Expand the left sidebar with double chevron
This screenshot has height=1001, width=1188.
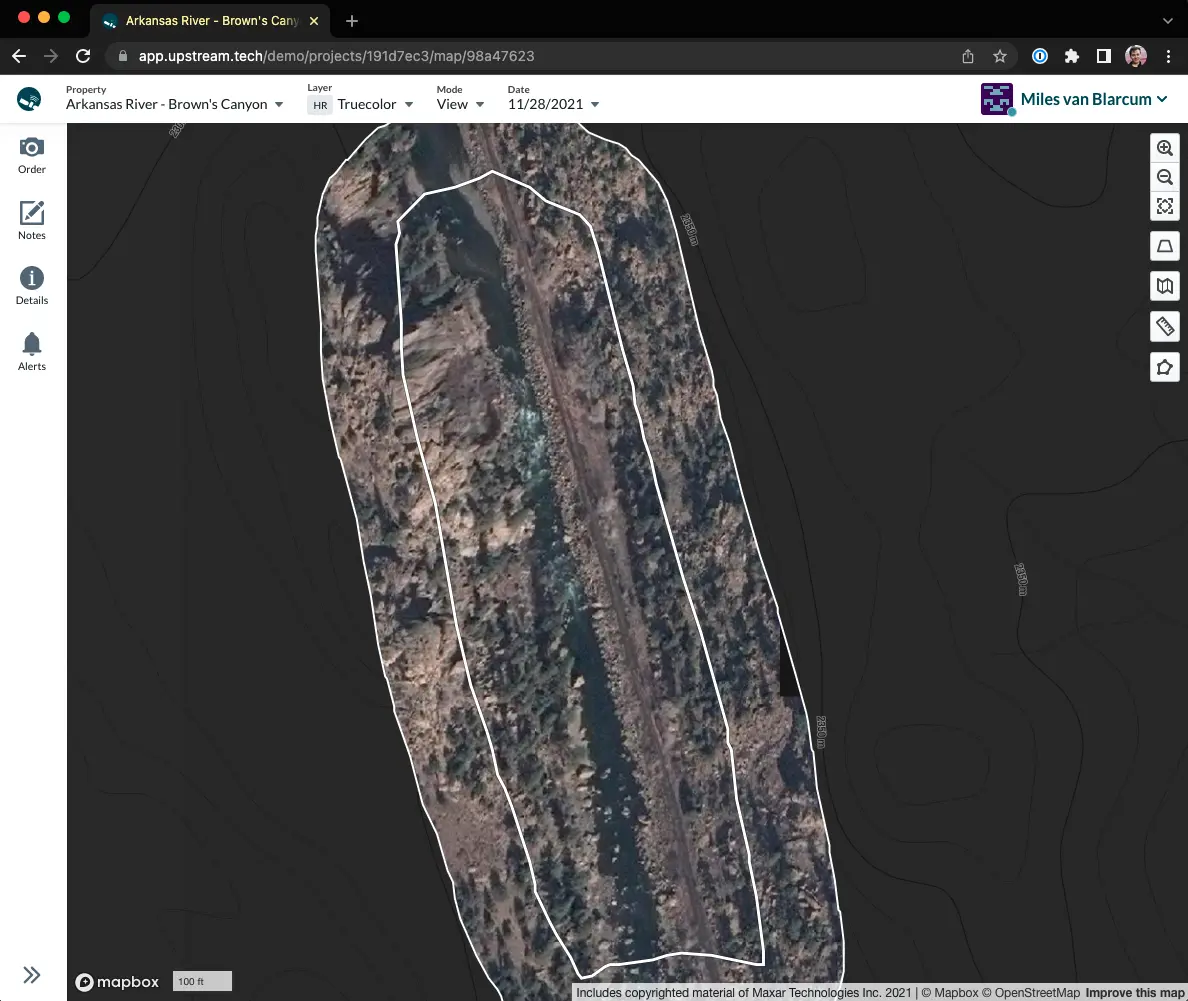point(32,974)
